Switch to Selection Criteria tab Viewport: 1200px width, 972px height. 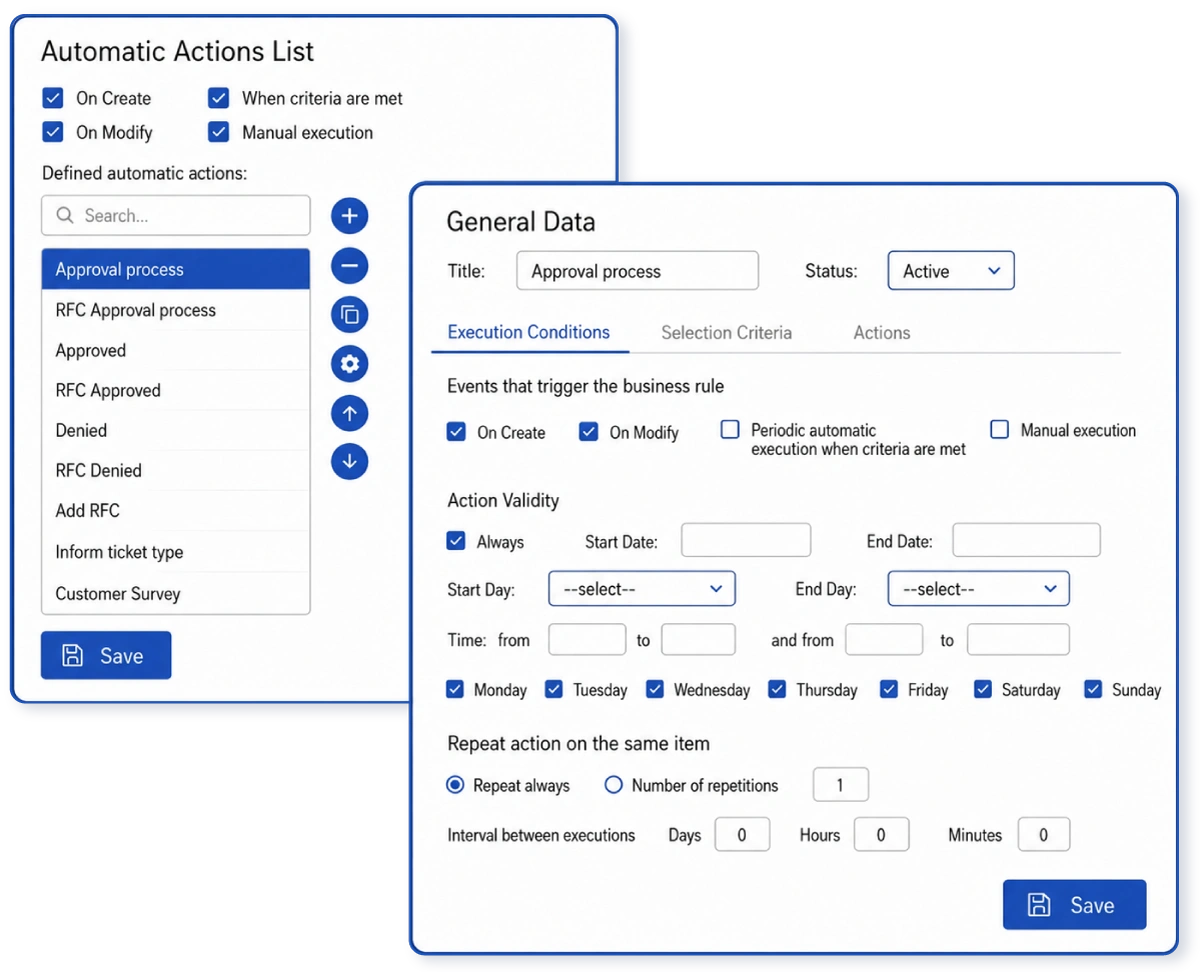click(x=726, y=333)
